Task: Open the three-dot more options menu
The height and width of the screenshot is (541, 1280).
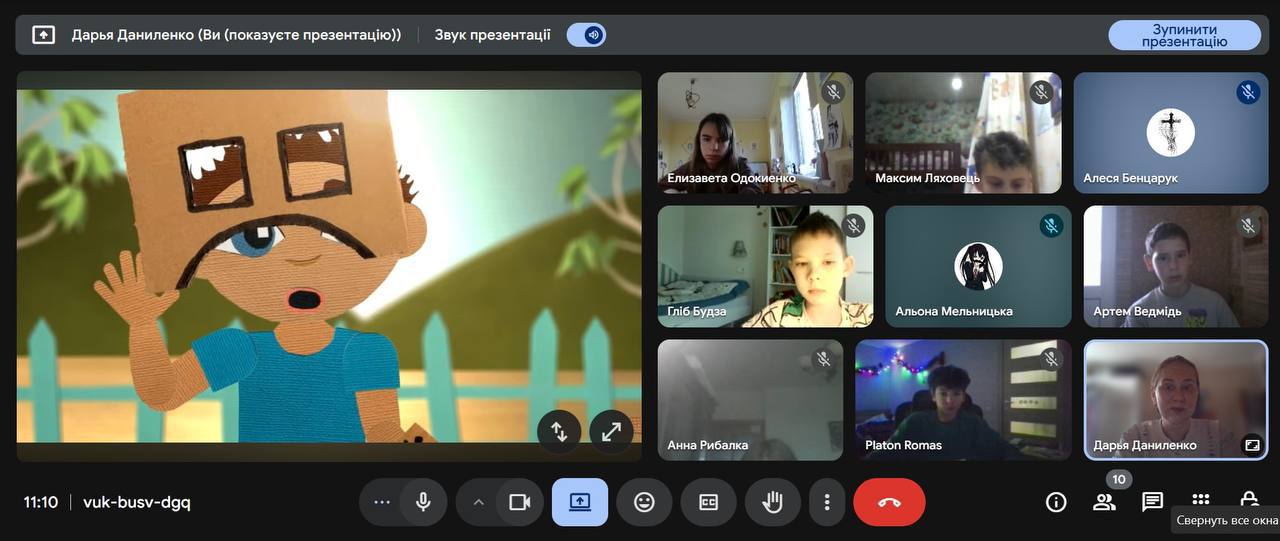Action: click(x=826, y=502)
